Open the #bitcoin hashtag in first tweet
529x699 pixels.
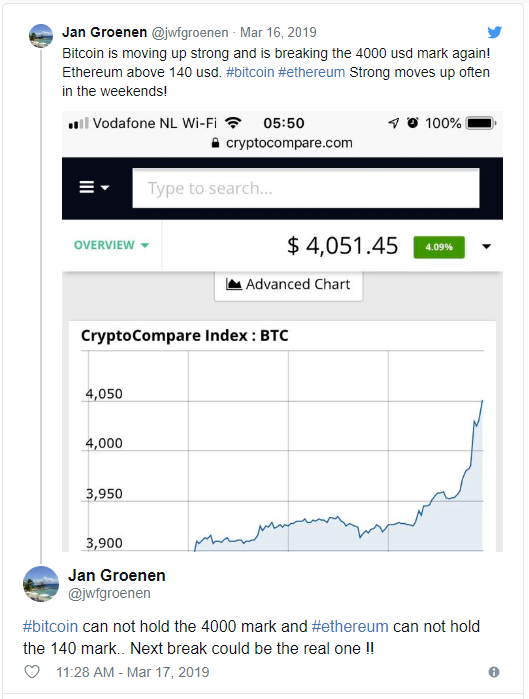[250, 72]
